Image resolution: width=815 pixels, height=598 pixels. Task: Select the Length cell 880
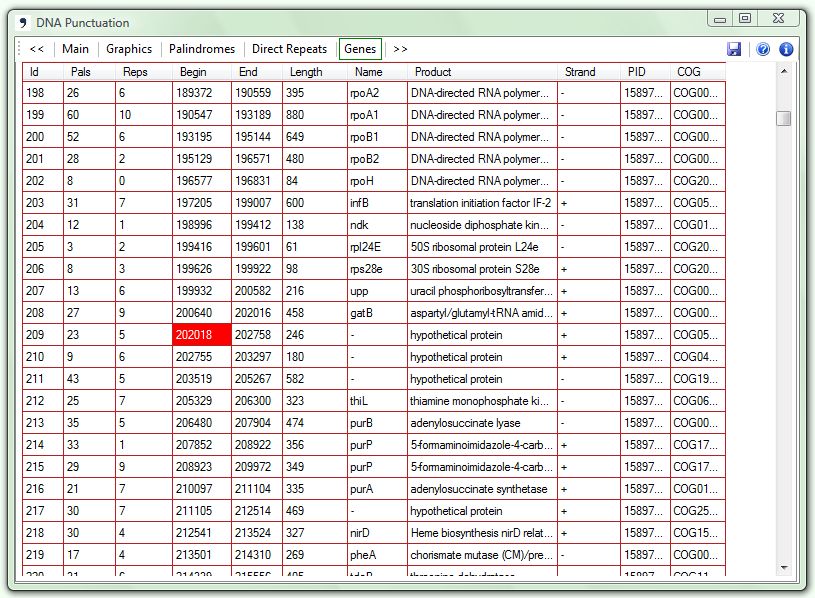coord(314,115)
